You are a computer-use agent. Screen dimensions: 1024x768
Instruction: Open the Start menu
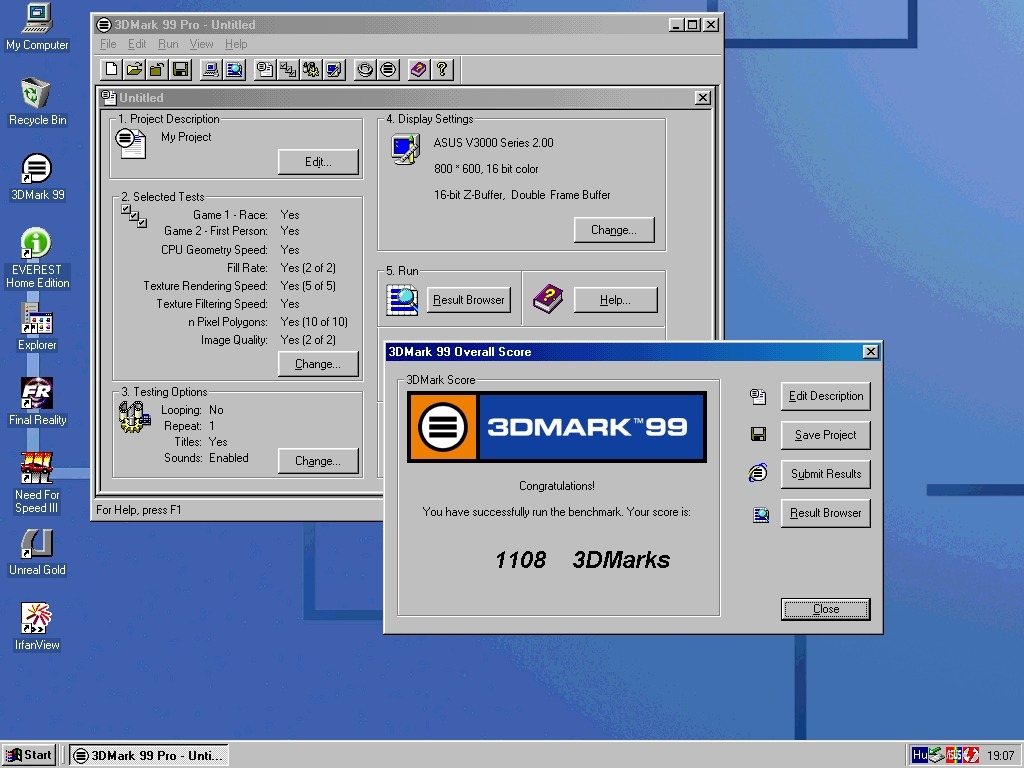29,755
